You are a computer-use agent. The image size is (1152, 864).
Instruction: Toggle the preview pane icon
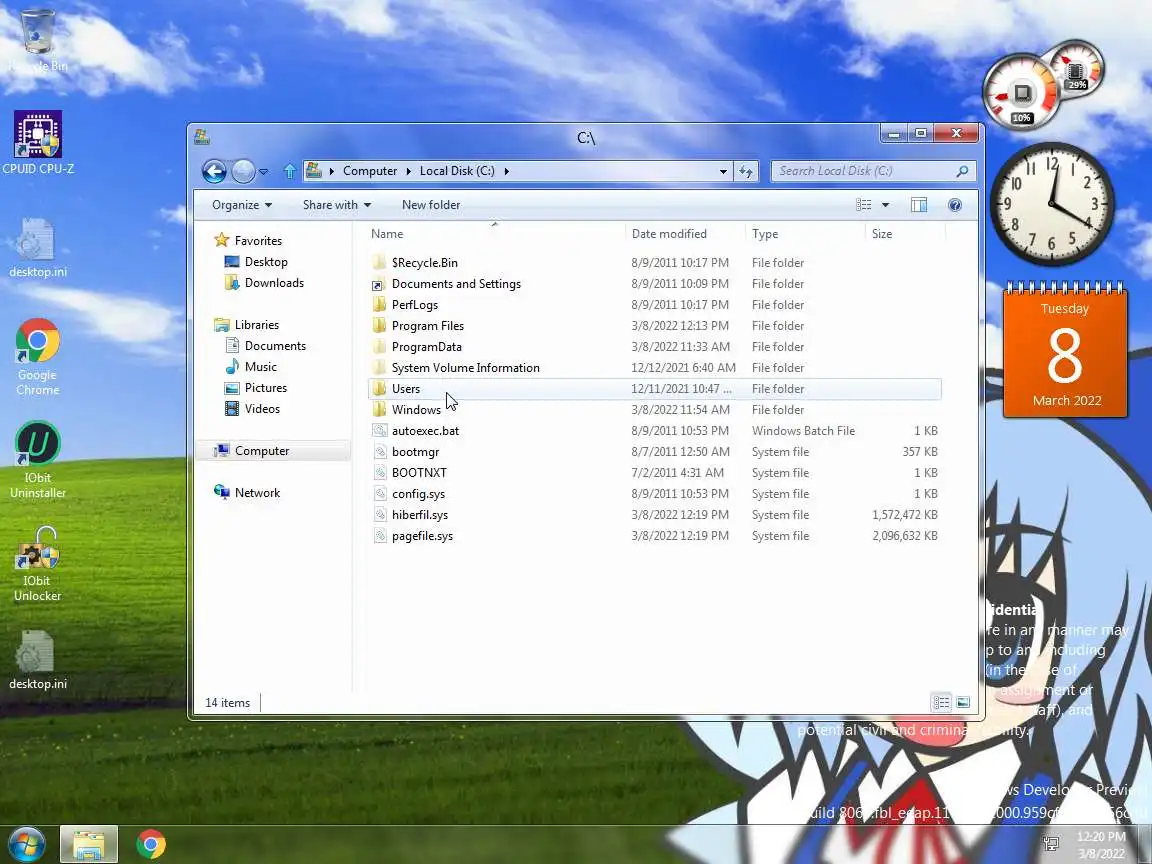[x=919, y=205]
